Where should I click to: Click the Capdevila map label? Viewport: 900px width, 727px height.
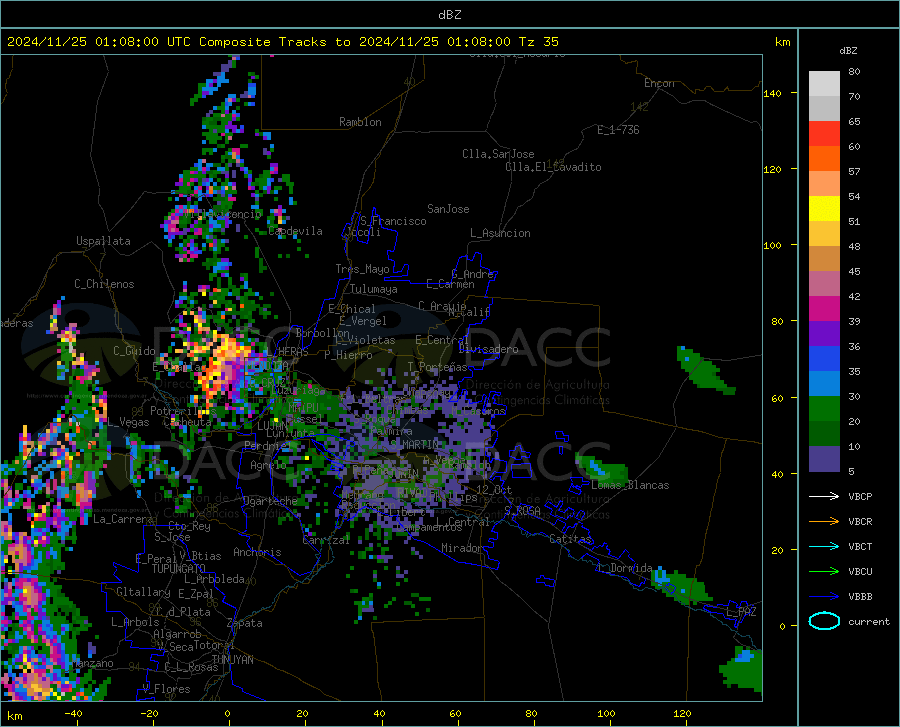coord(295,231)
